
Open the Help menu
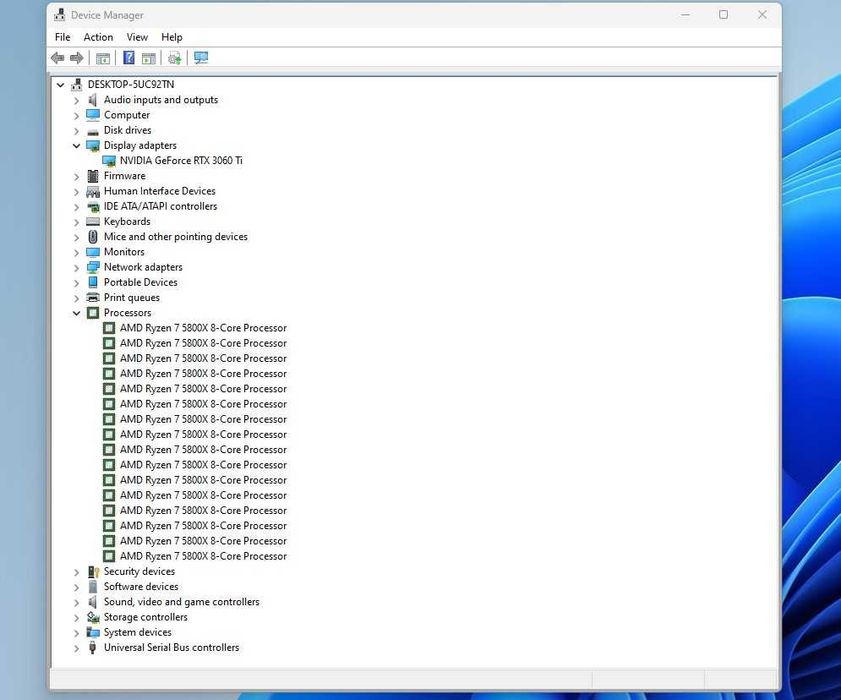pyautogui.click(x=172, y=37)
